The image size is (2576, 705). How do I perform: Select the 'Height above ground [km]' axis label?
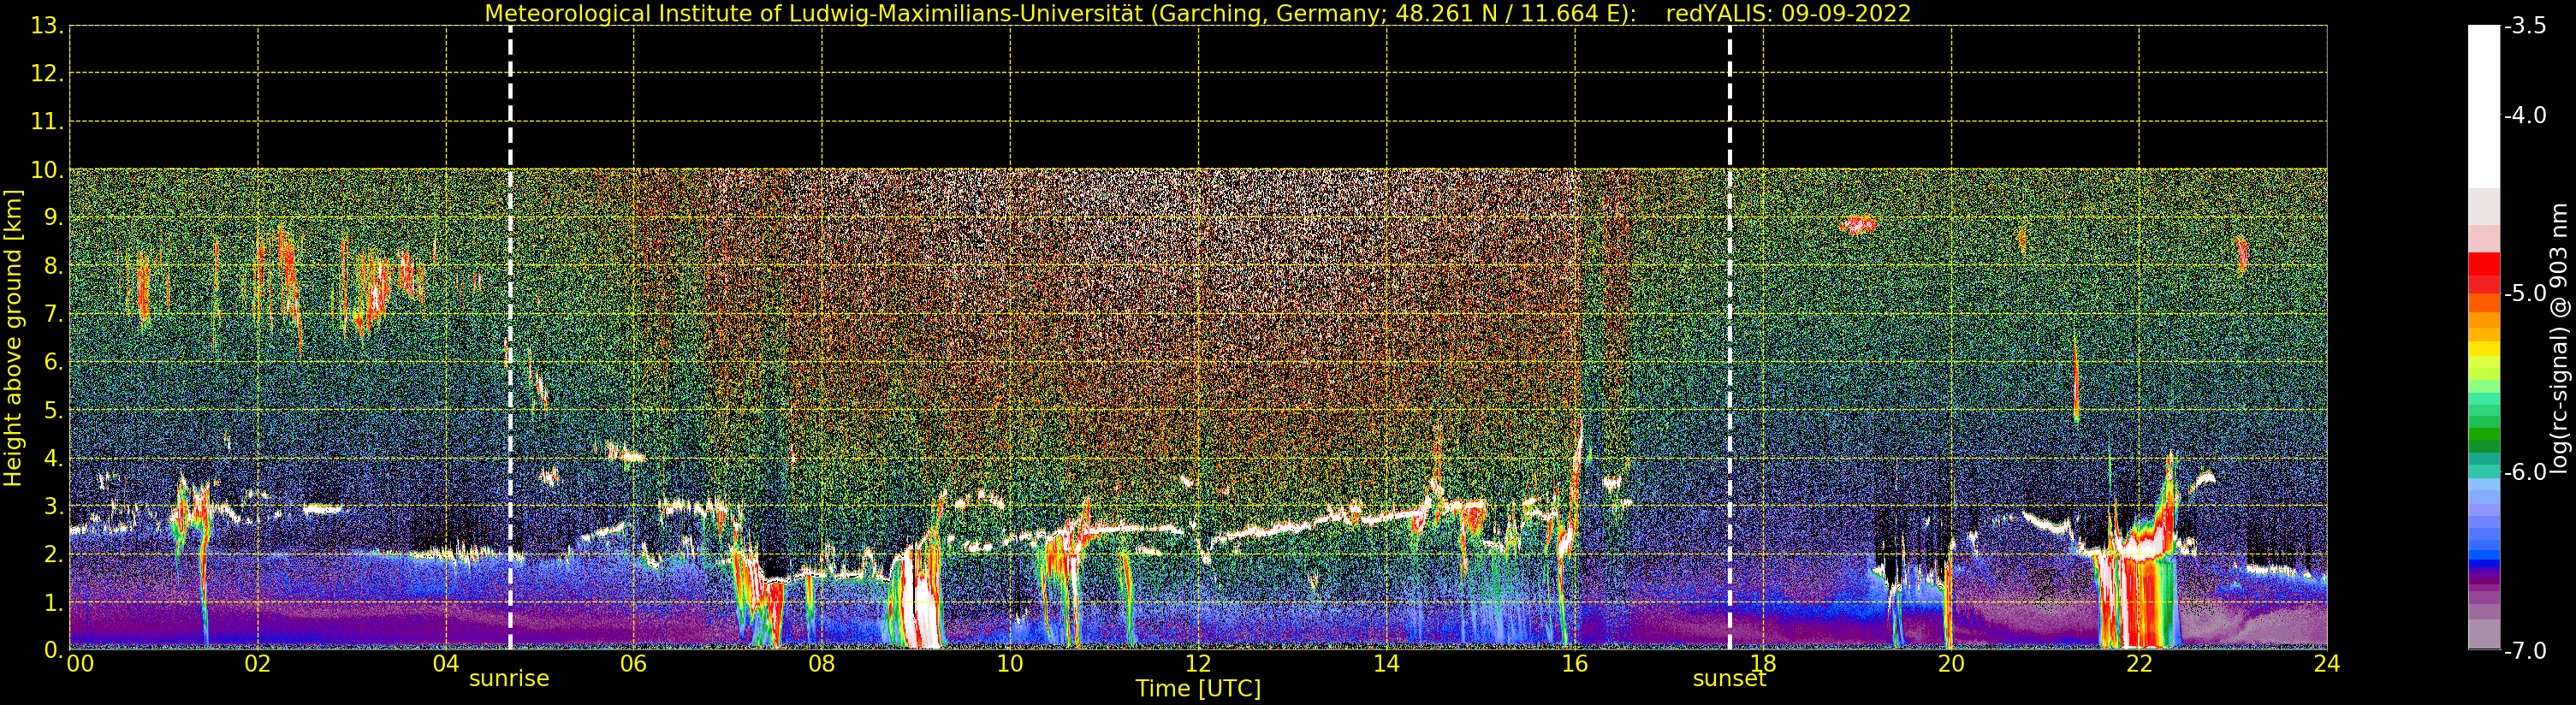13,338
